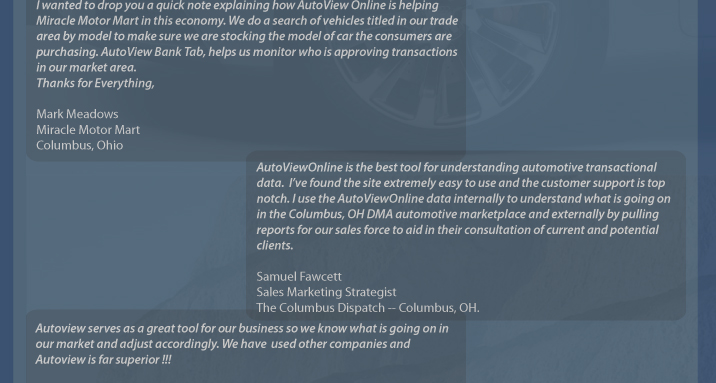Click The Columbus Dispatch attribution line
The image size is (716, 383).
[368, 308]
